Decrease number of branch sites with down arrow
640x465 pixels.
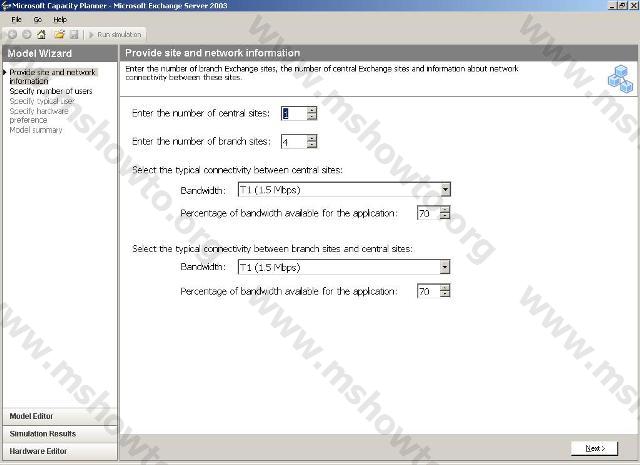pyautogui.click(x=312, y=145)
